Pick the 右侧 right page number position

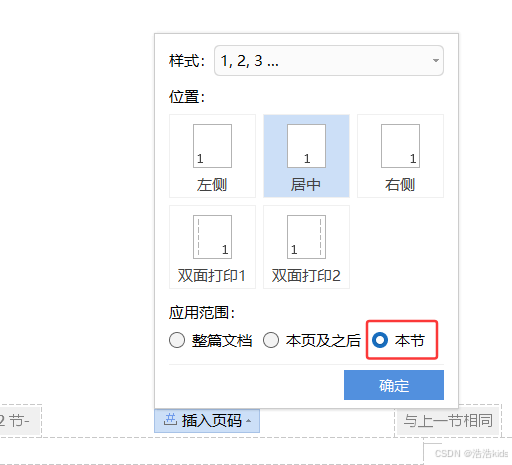[x=400, y=156]
